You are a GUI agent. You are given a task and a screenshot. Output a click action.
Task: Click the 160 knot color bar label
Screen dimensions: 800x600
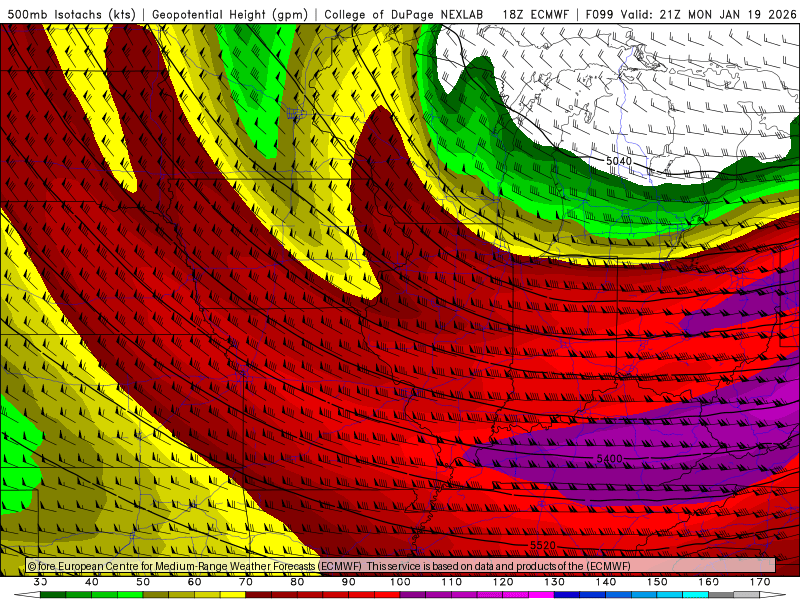pos(709,582)
